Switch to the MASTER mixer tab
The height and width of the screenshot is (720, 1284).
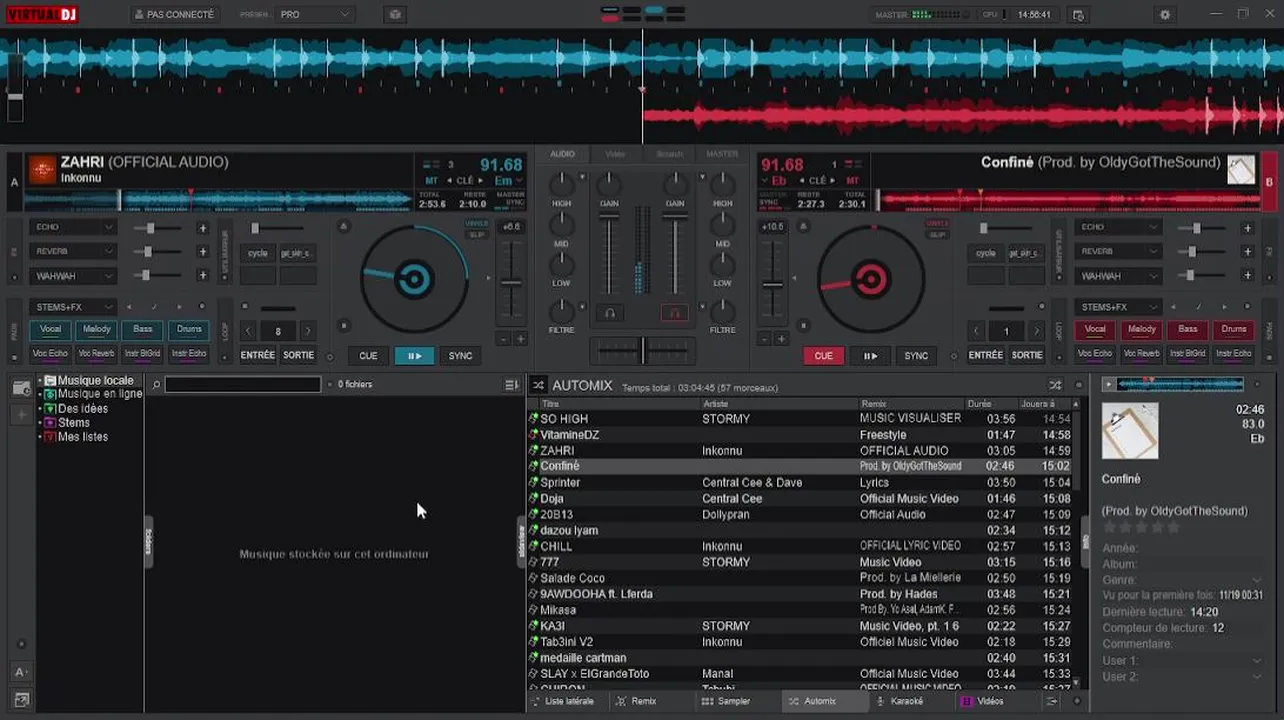tap(722, 154)
